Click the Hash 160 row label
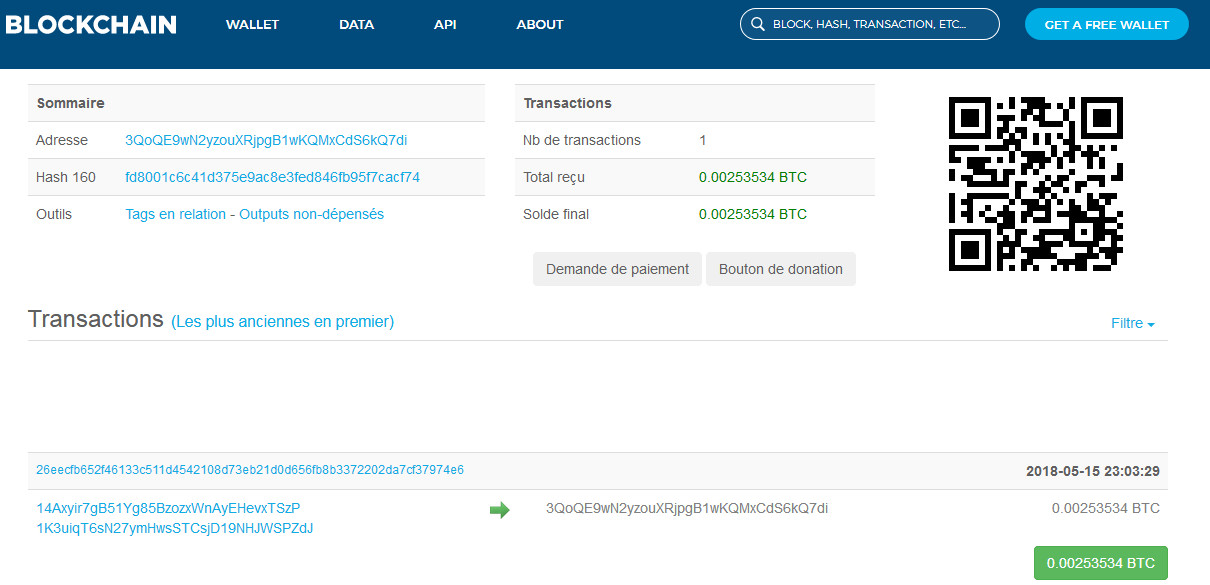Image resolution: width=1210 pixels, height=585 pixels. 66,177
